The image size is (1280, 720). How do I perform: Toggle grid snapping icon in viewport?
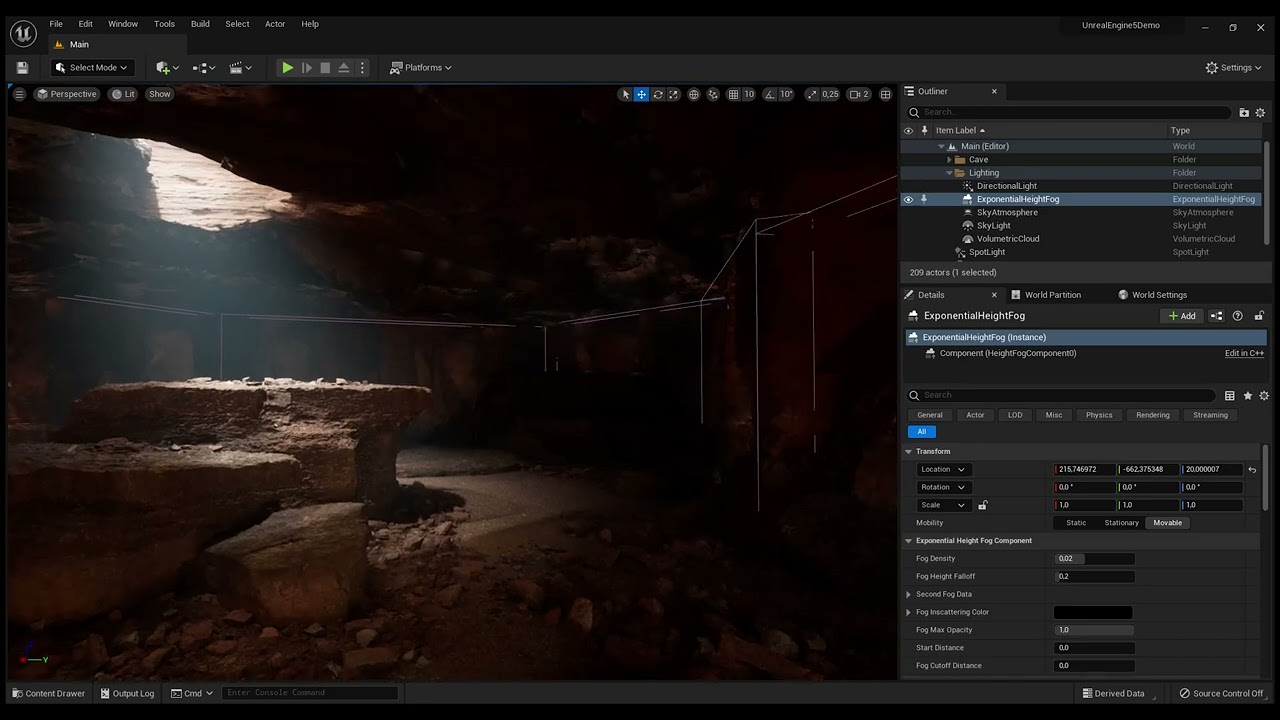733,94
